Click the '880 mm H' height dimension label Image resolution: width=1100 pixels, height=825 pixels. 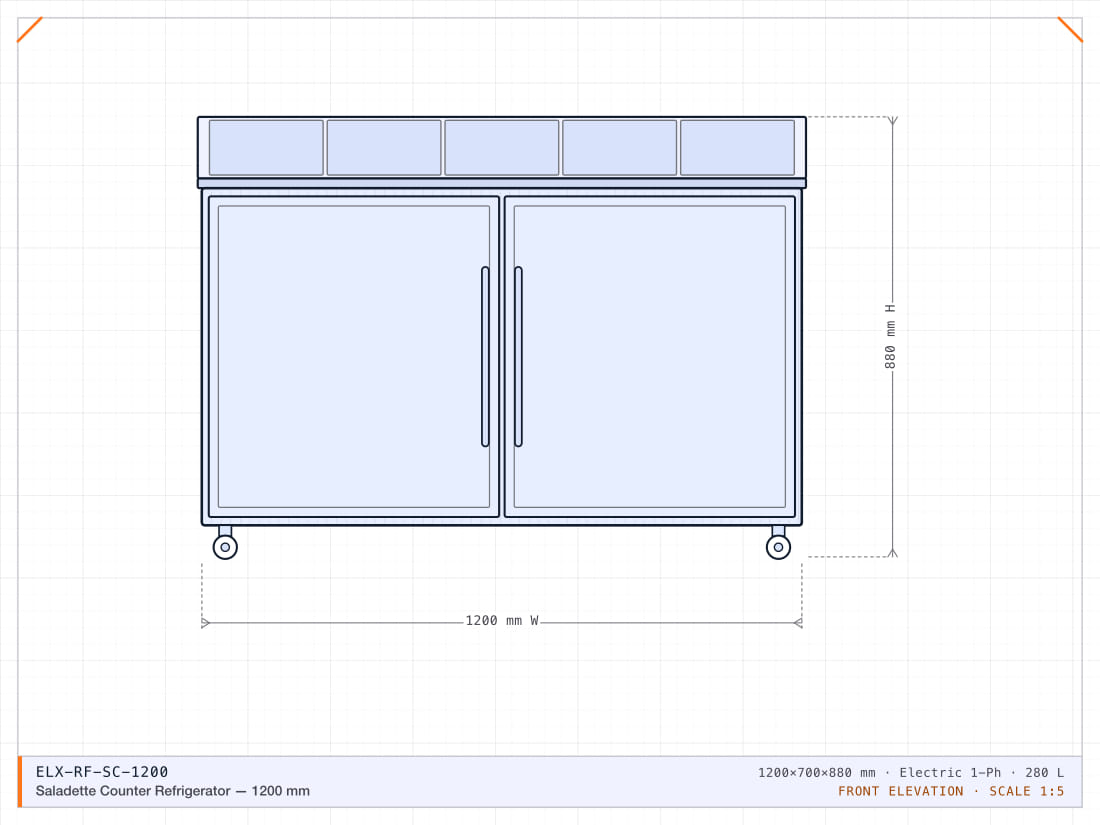[x=890, y=337]
